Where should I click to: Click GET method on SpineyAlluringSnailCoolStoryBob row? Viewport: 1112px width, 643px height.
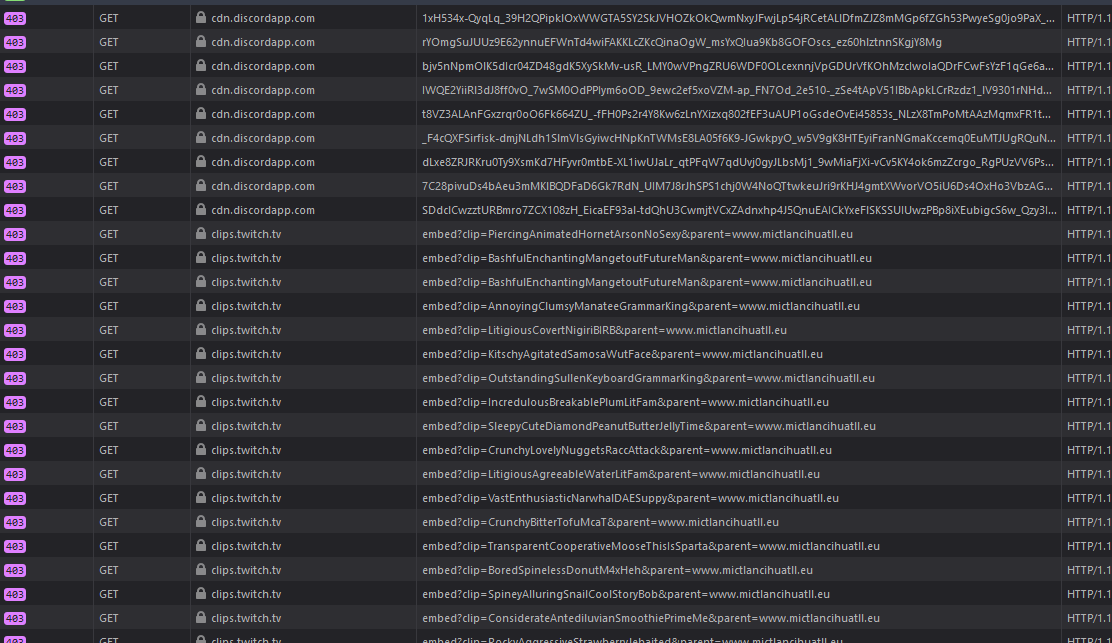[x=109, y=594]
